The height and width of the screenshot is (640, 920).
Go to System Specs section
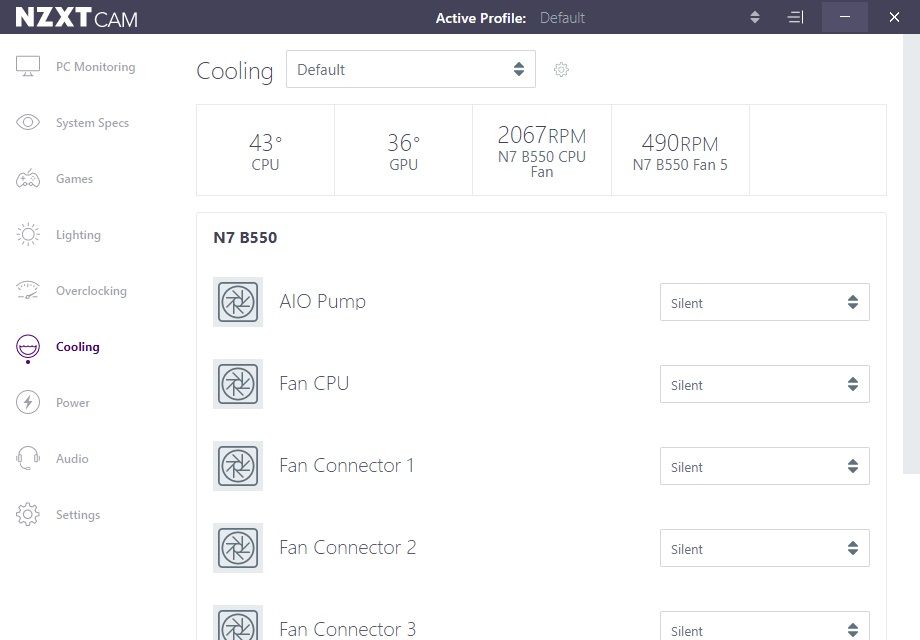pos(92,123)
